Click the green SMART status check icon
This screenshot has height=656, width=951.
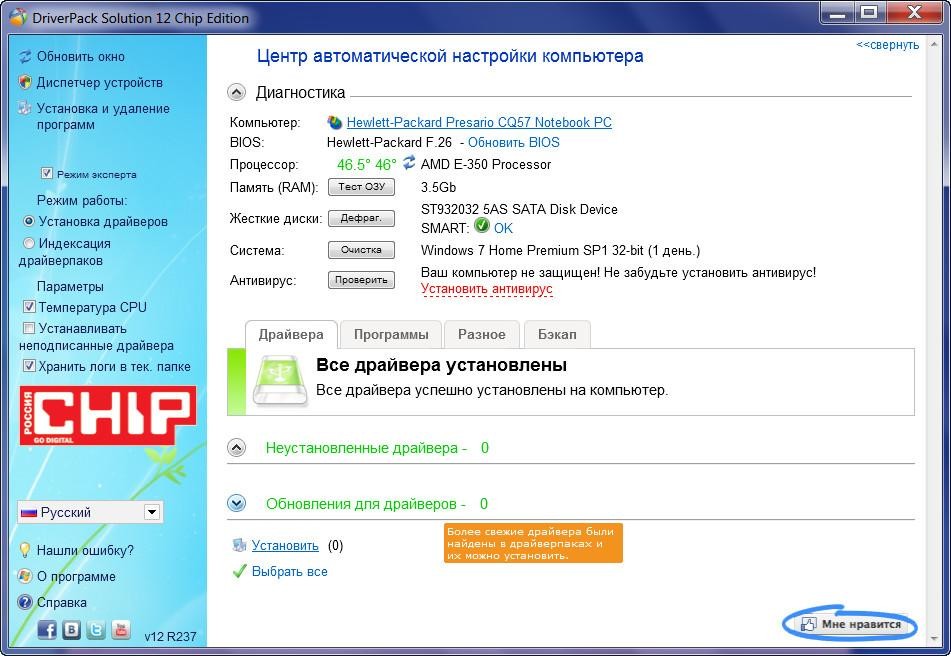(482, 226)
